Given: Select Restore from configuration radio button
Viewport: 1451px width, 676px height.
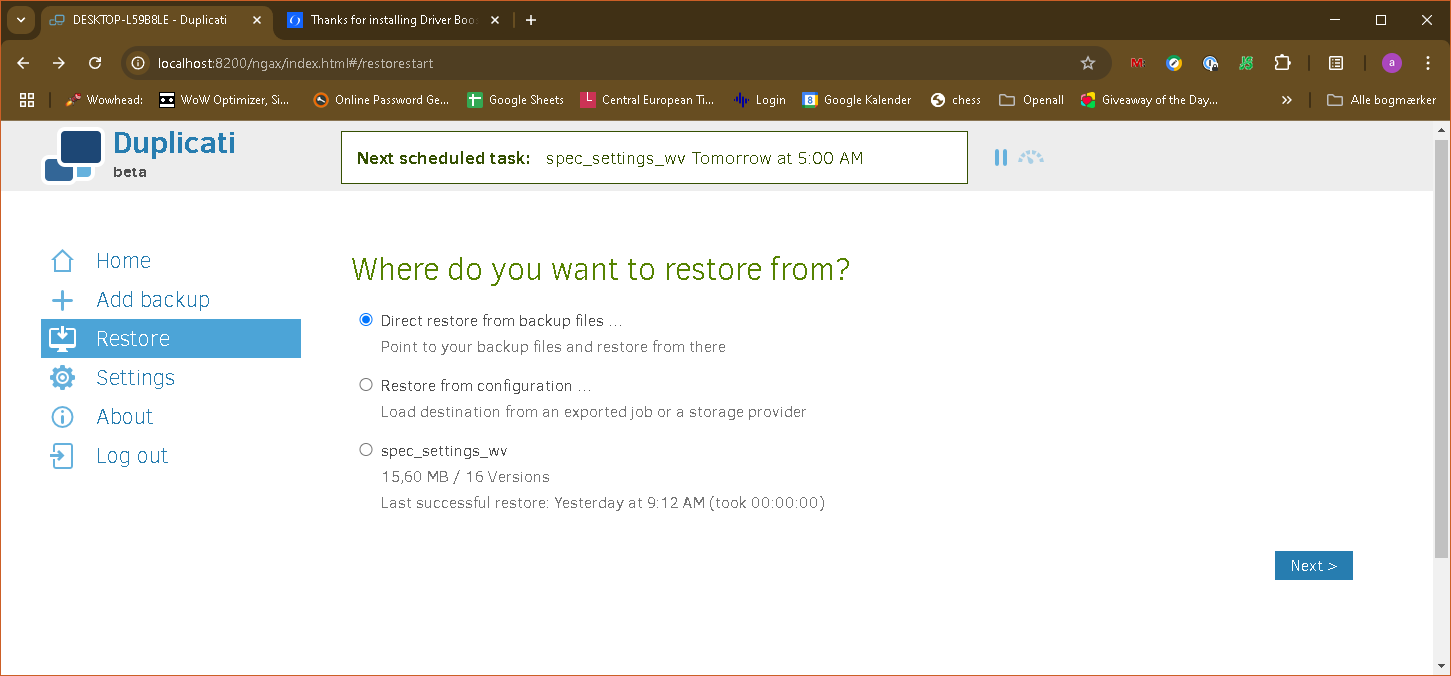Looking at the screenshot, I should pos(366,385).
